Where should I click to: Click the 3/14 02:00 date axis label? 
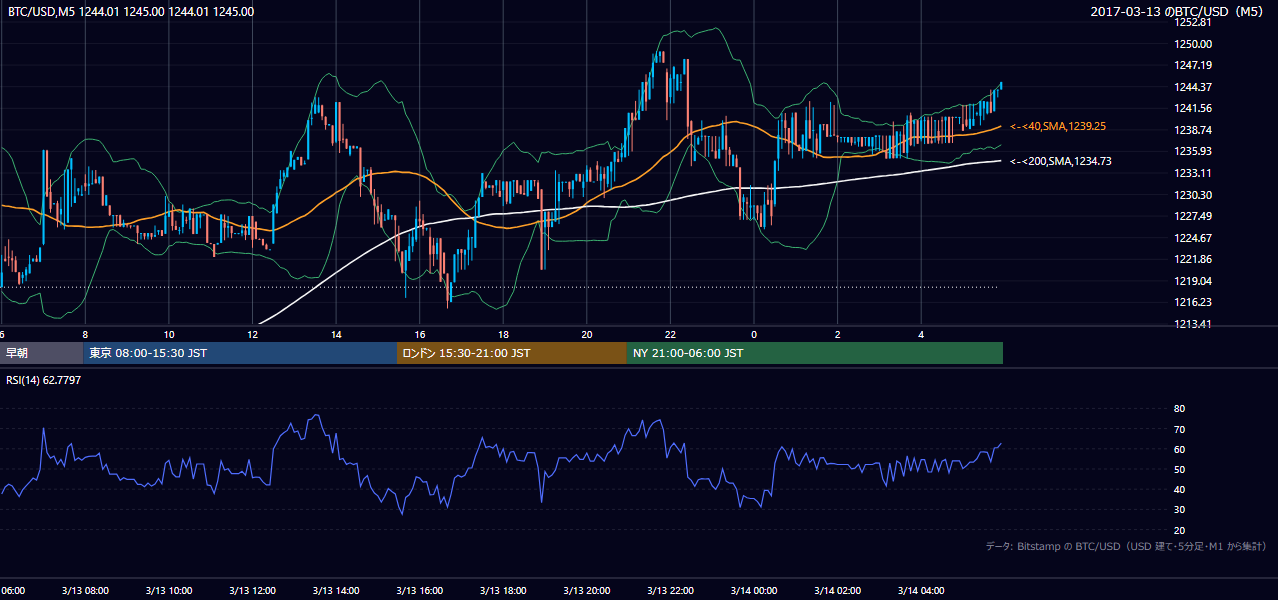(x=838, y=590)
